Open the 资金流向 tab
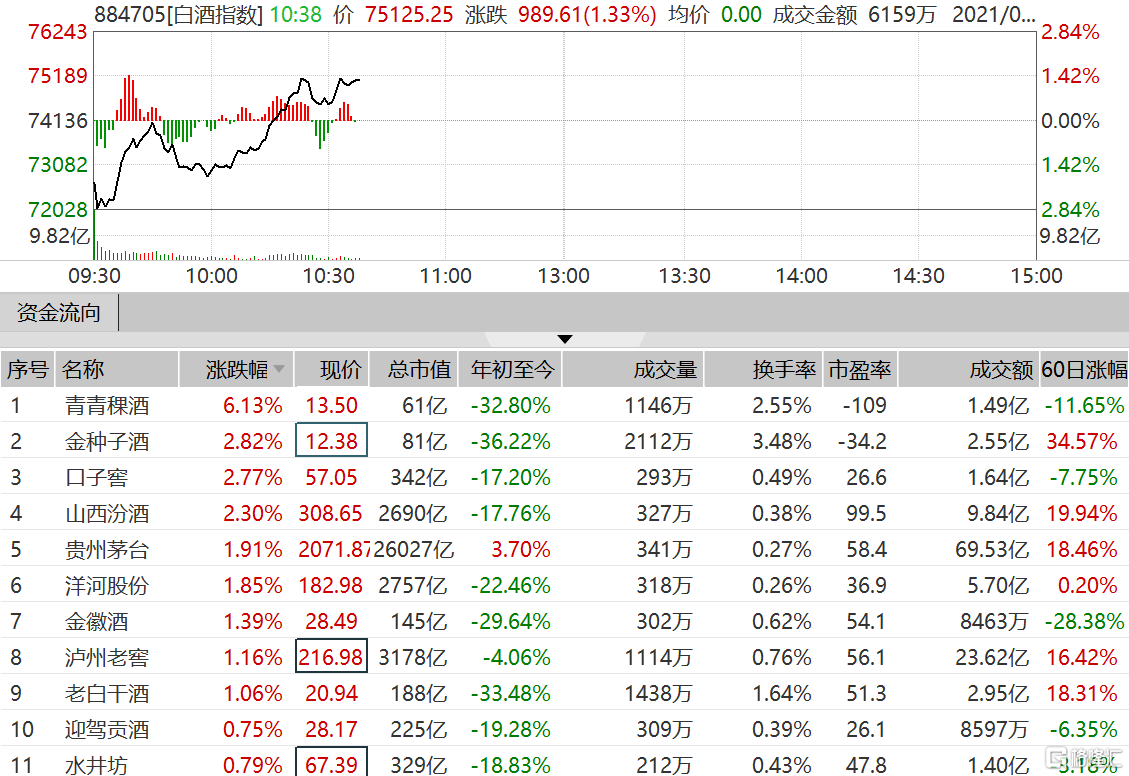The image size is (1129, 776). point(59,312)
